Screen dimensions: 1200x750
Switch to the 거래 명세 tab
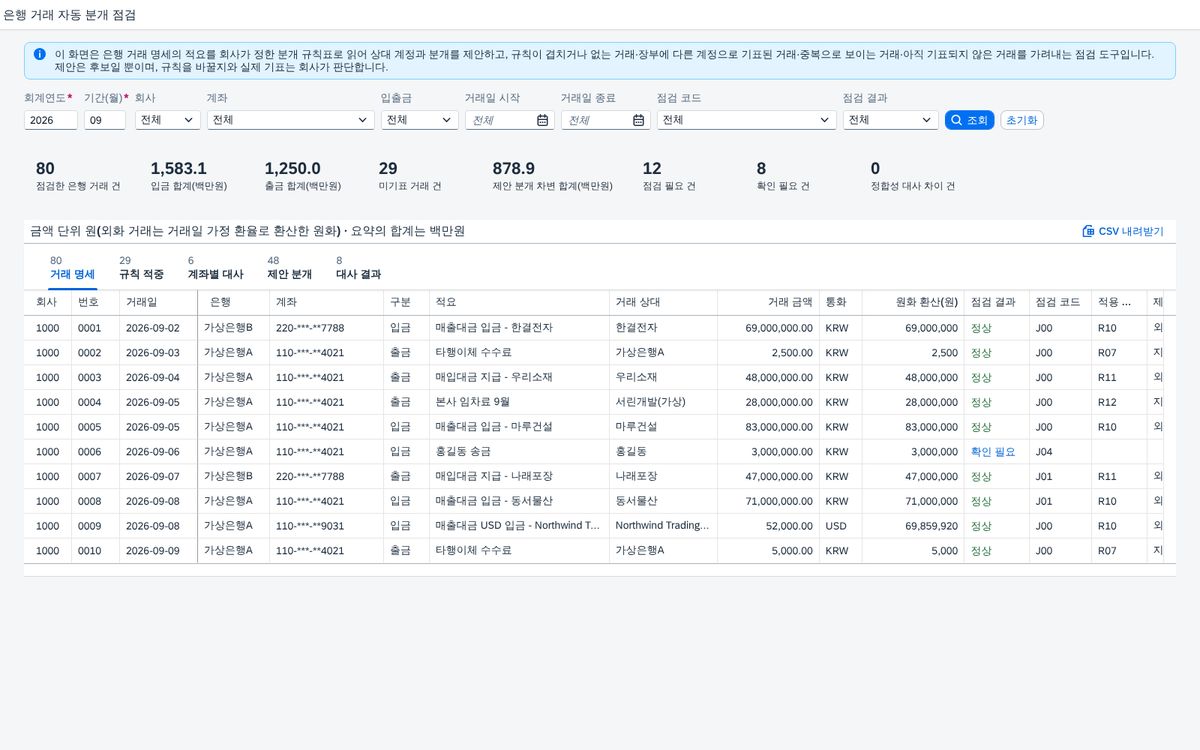click(72, 268)
